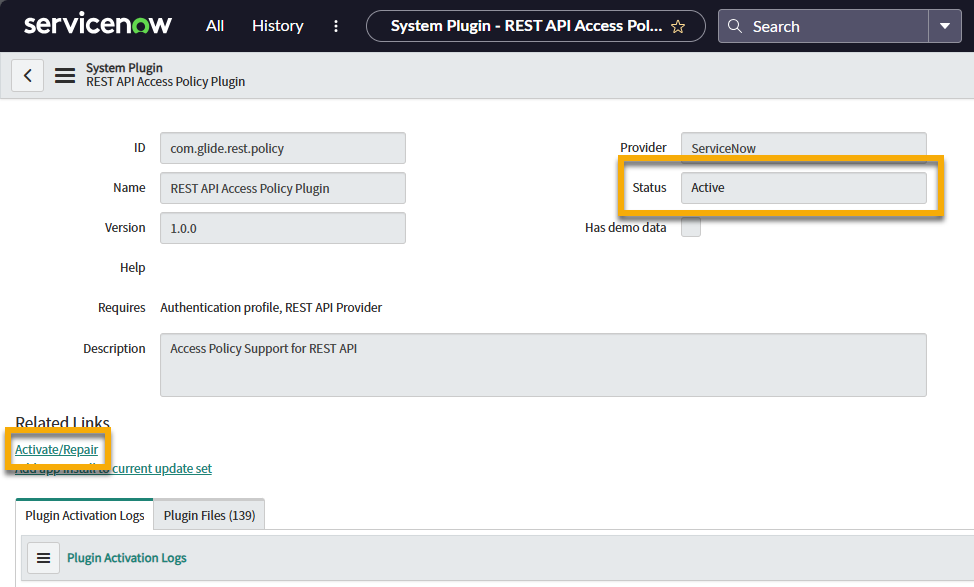Toggle the Has demo data checkbox
This screenshot has height=587, width=974.
pyautogui.click(x=691, y=227)
